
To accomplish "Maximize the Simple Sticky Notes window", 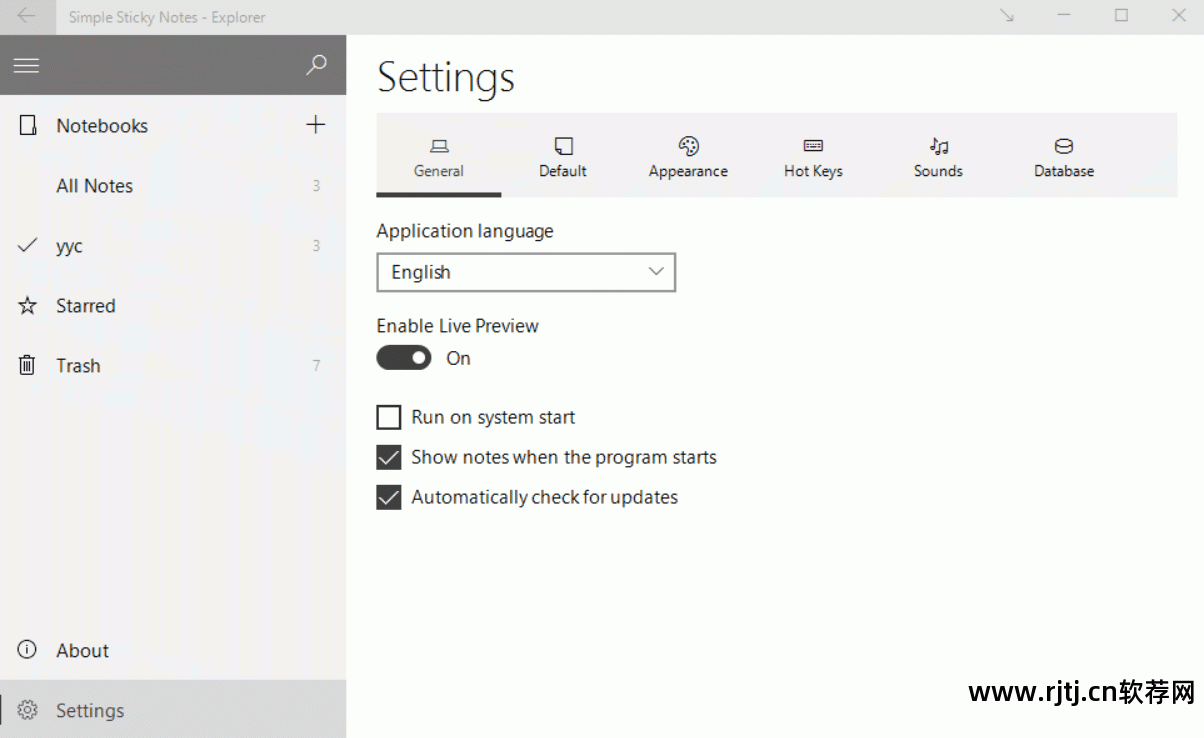I will (1121, 16).
